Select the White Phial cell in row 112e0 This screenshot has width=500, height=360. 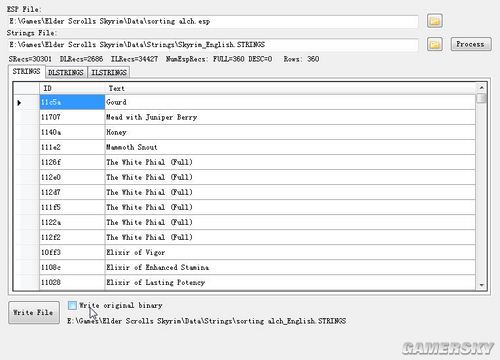coord(290,177)
